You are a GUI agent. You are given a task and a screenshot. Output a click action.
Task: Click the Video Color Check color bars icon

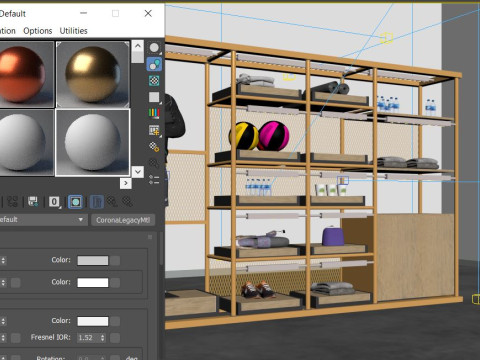tap(154, 113)
